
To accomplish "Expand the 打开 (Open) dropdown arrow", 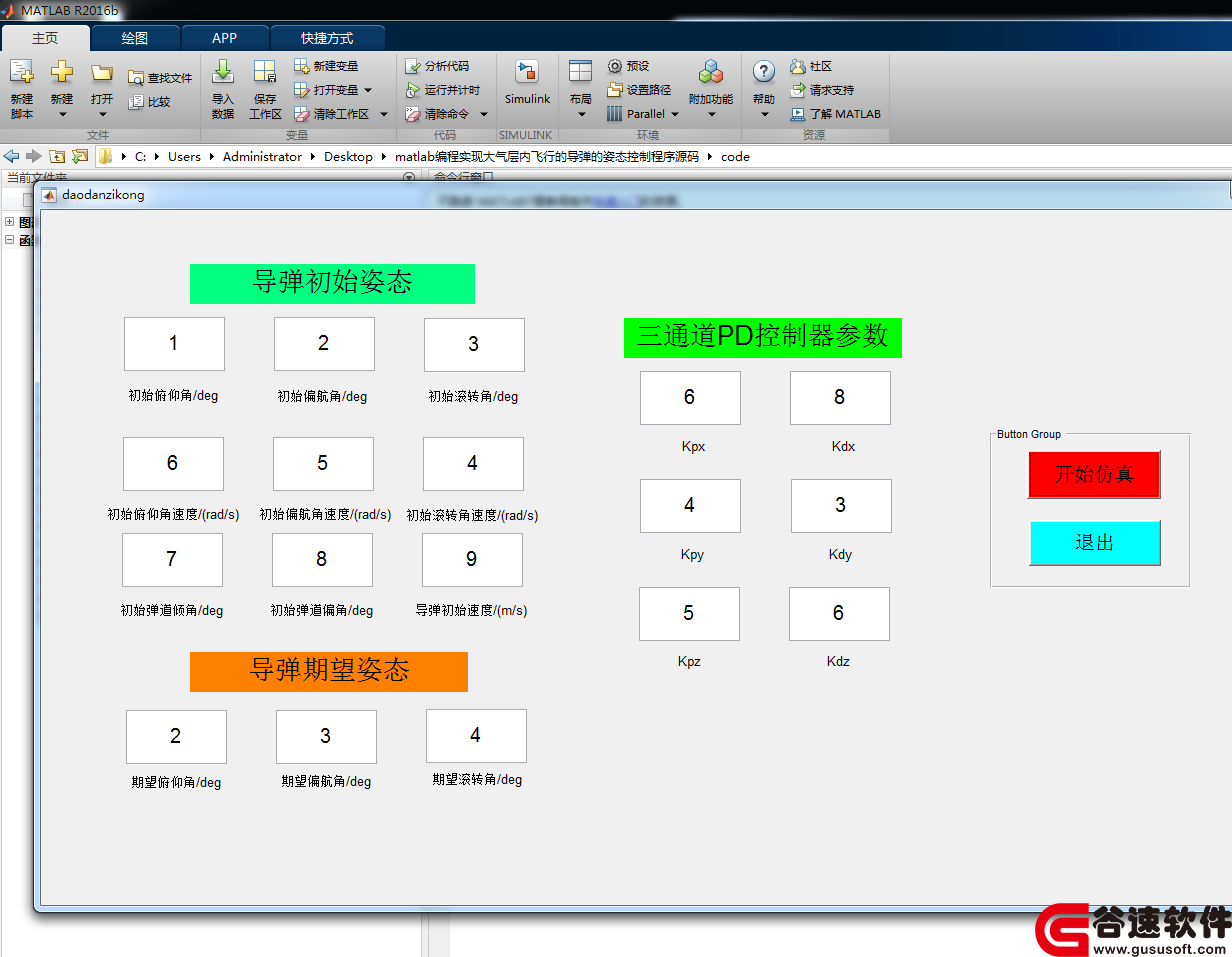I will click(102, 115).
